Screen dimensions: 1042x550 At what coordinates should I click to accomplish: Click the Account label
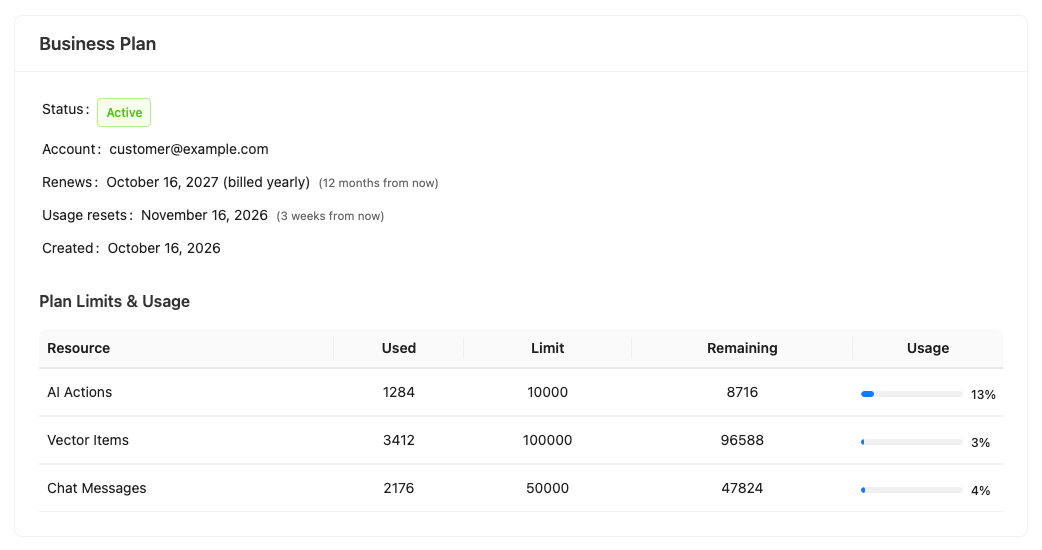point(71,149)
